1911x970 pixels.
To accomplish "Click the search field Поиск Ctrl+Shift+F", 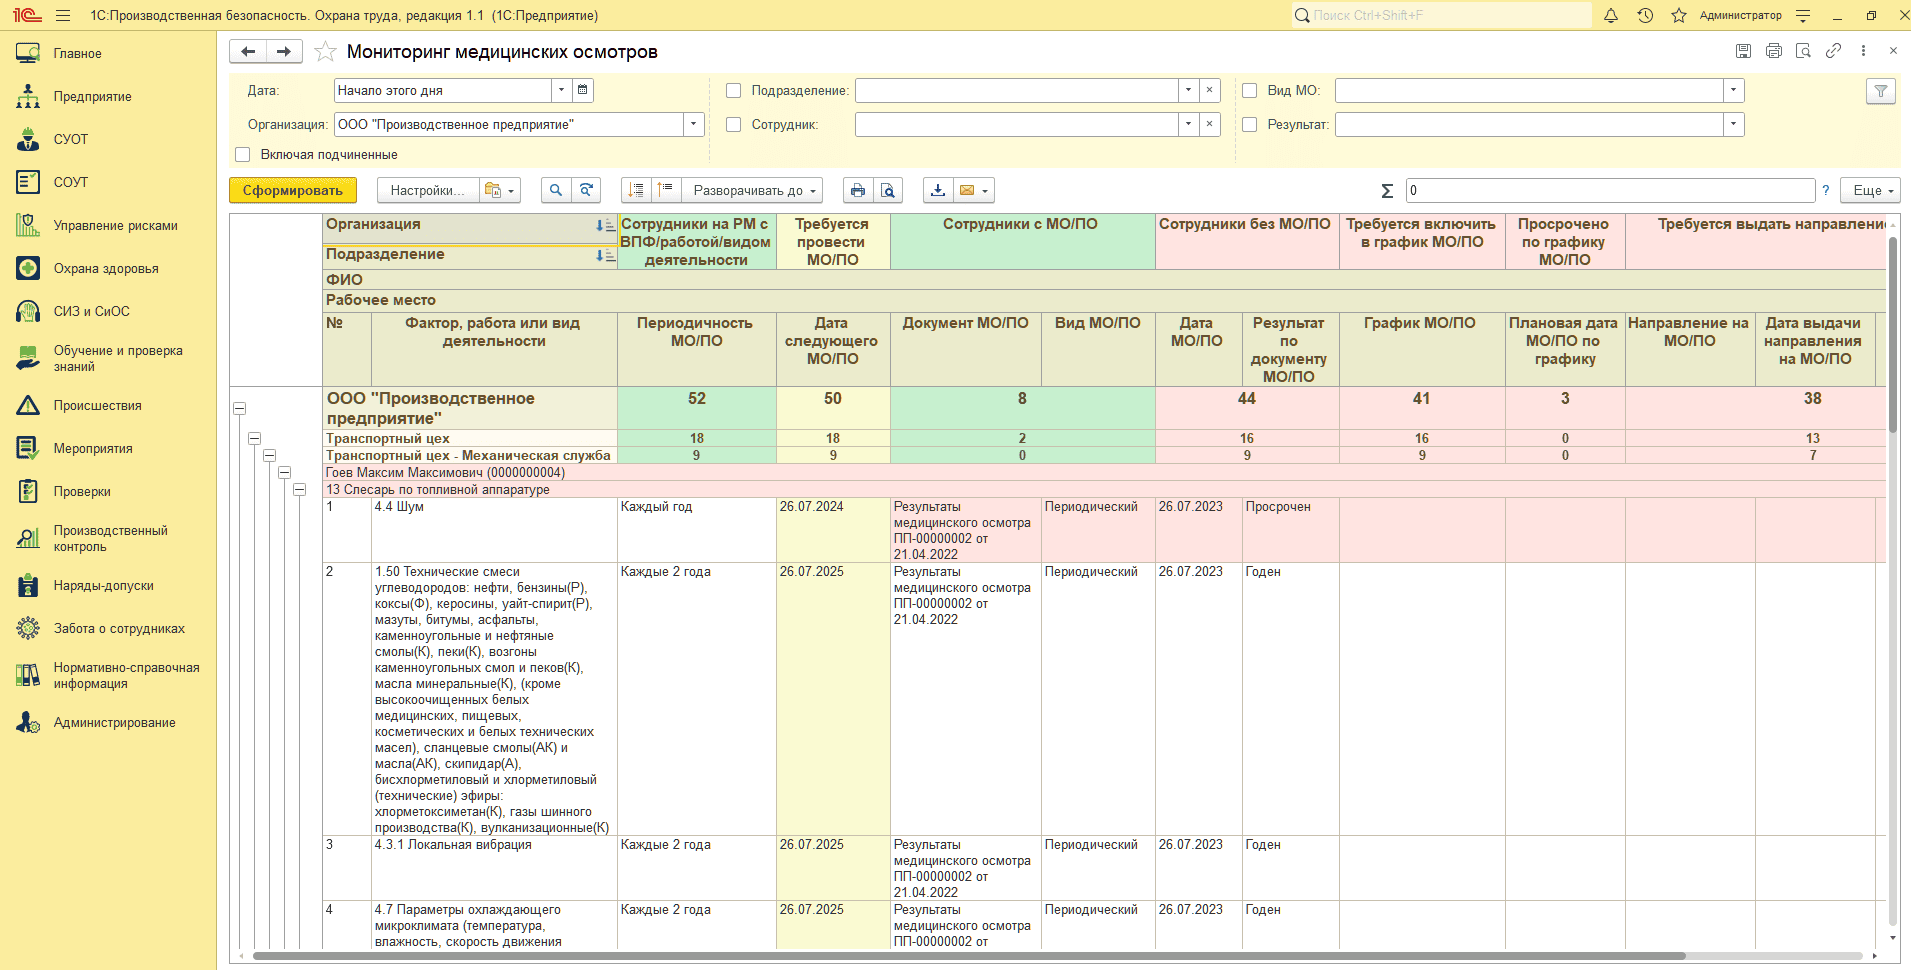I will pyautogui.click(x=1440, y=15).
